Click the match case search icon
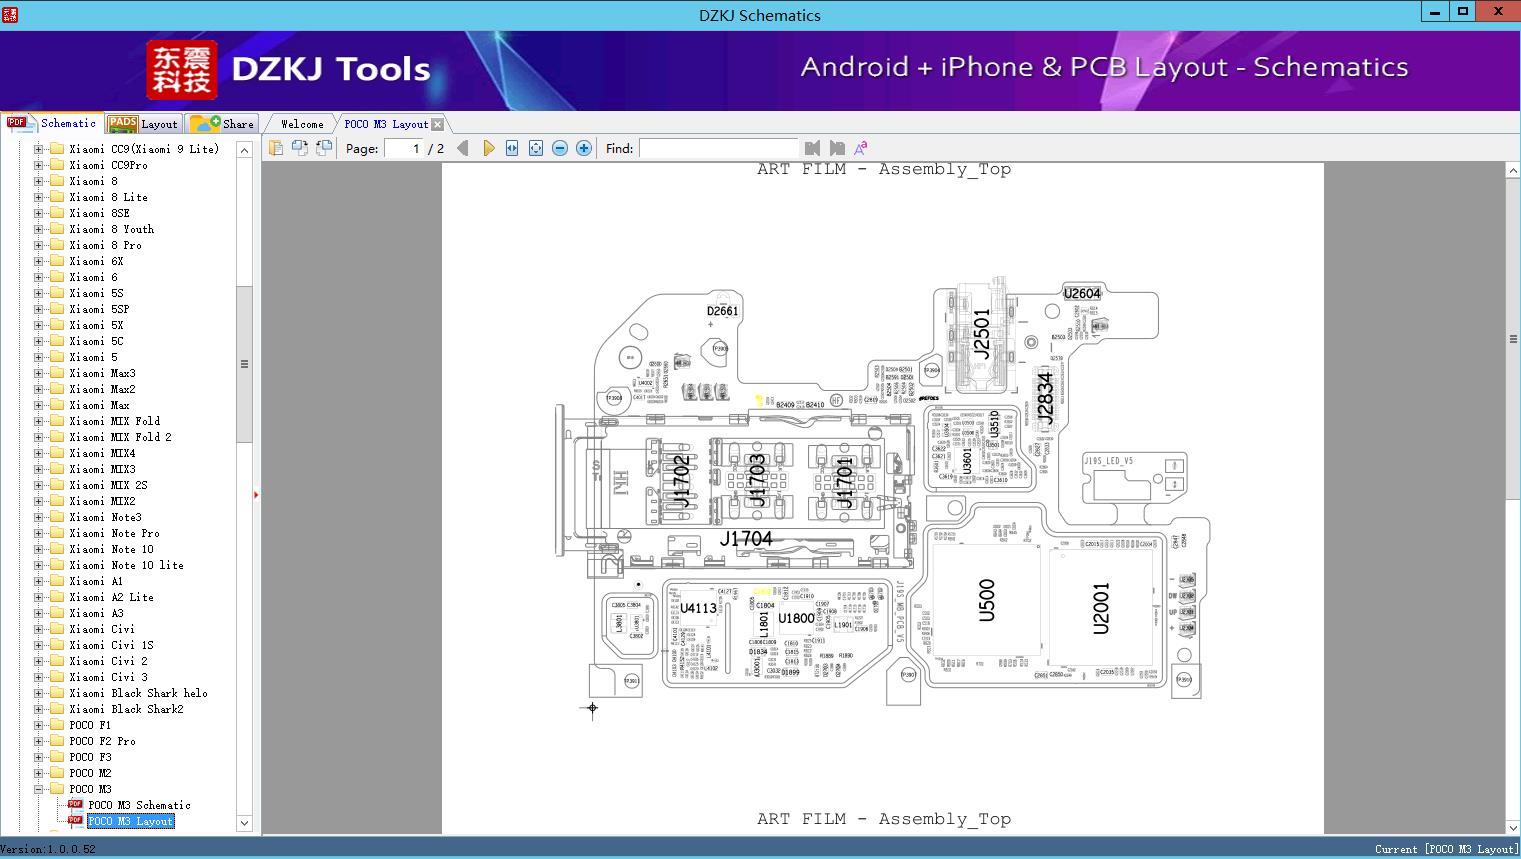1521x859 pixels. (860, 148)
